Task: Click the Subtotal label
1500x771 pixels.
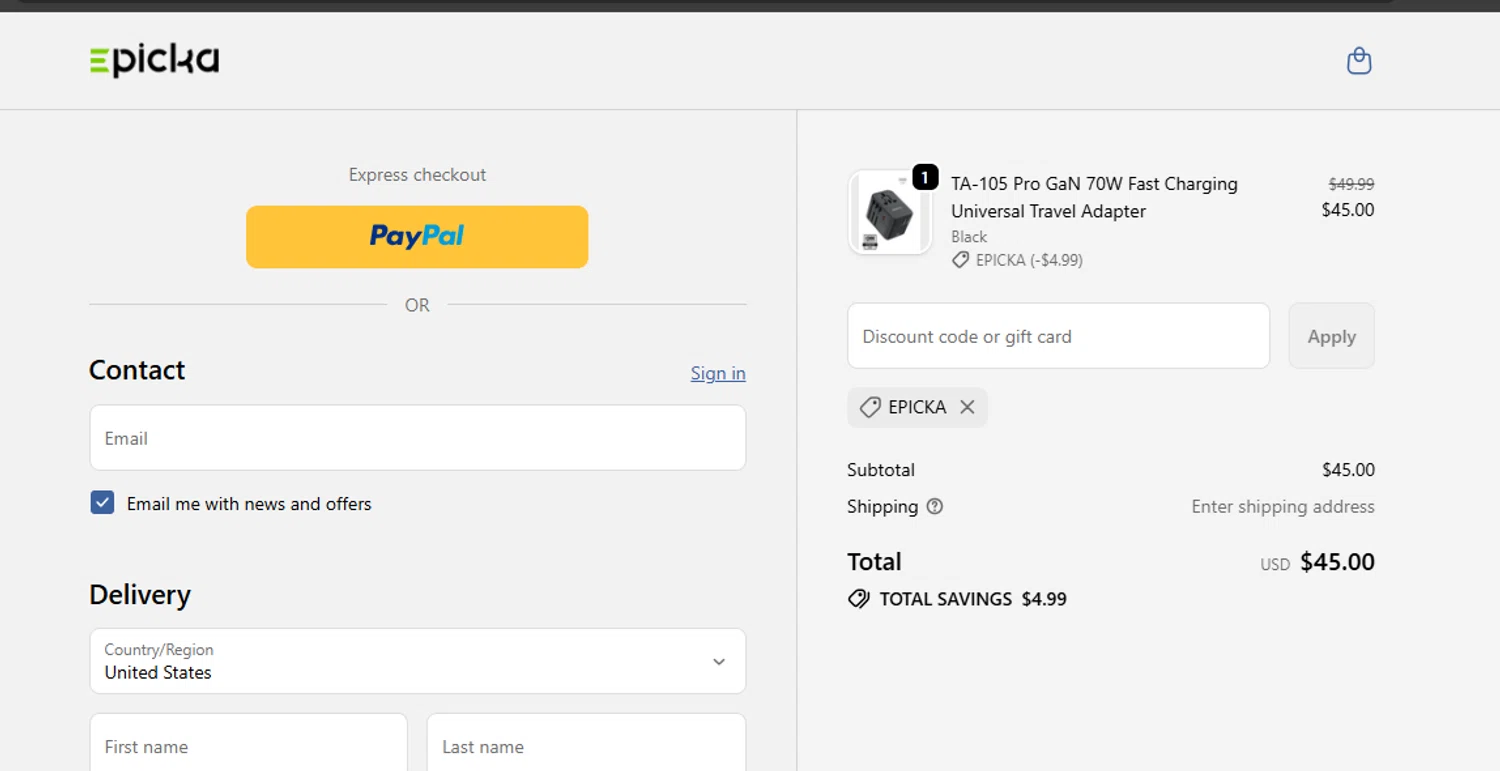Action: click(x=881, y=469)
